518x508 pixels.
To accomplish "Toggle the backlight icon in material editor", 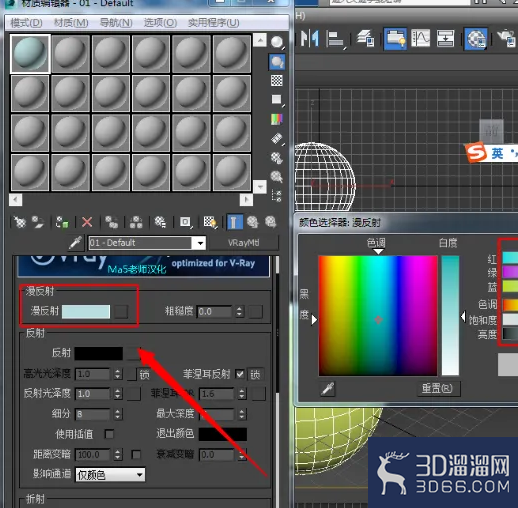I will tap(277, 62).
